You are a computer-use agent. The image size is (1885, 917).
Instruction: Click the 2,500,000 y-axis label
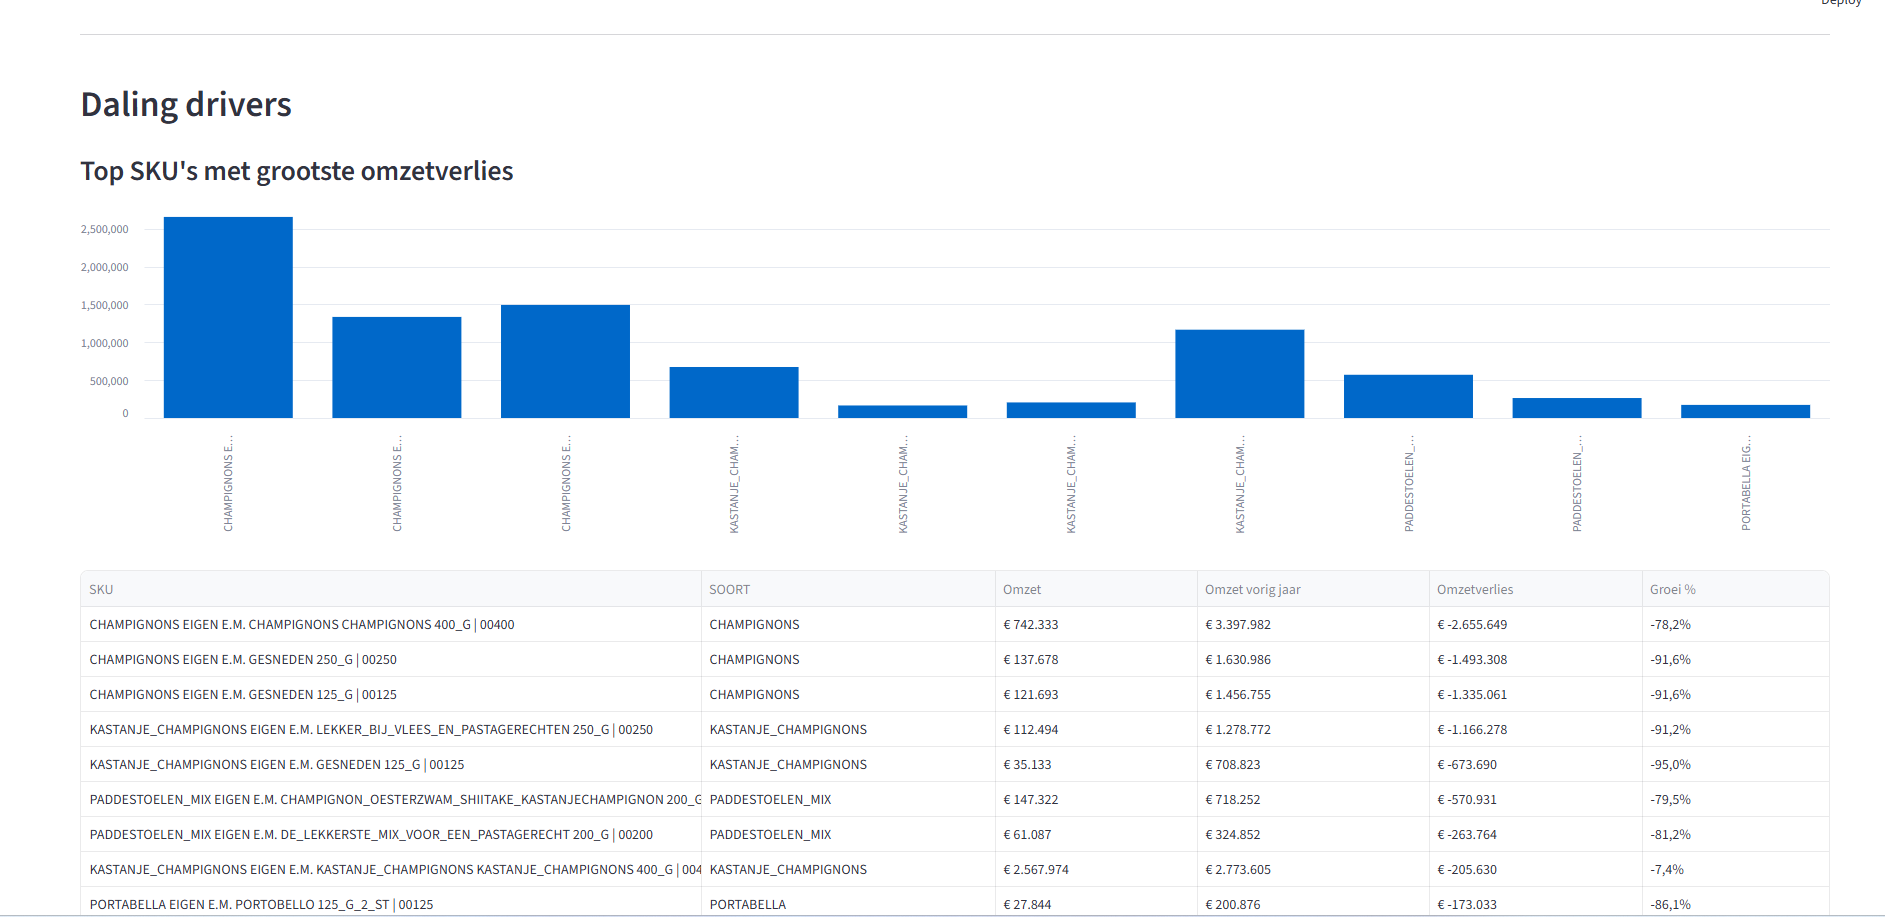pos(105,229)
